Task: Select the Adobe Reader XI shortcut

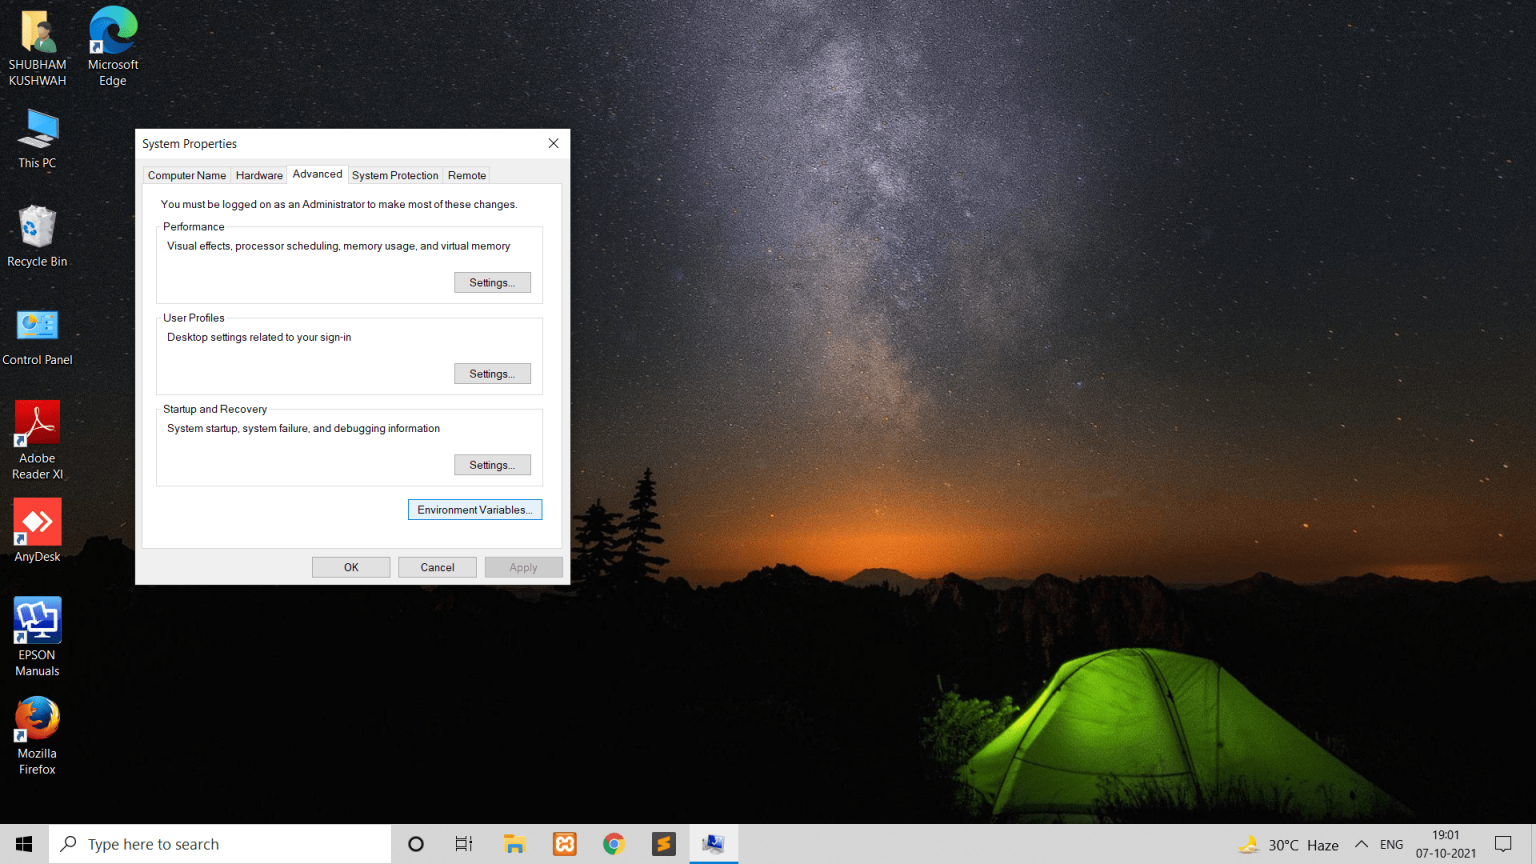Action: tap(37, 441)
